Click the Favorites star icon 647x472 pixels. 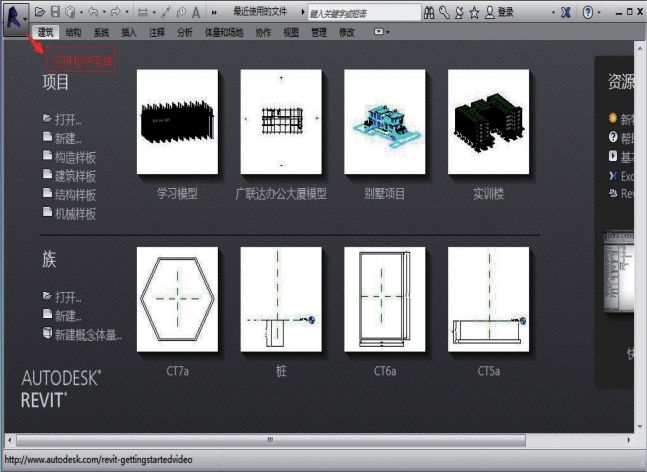[x=475, y=13]
